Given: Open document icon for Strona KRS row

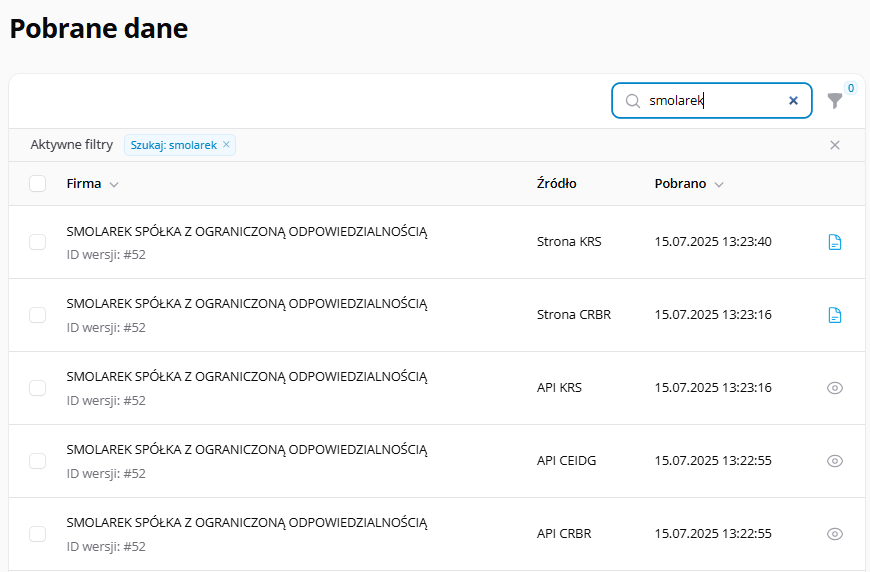Looking at the screenshot, I should click(x=834, y=242).
